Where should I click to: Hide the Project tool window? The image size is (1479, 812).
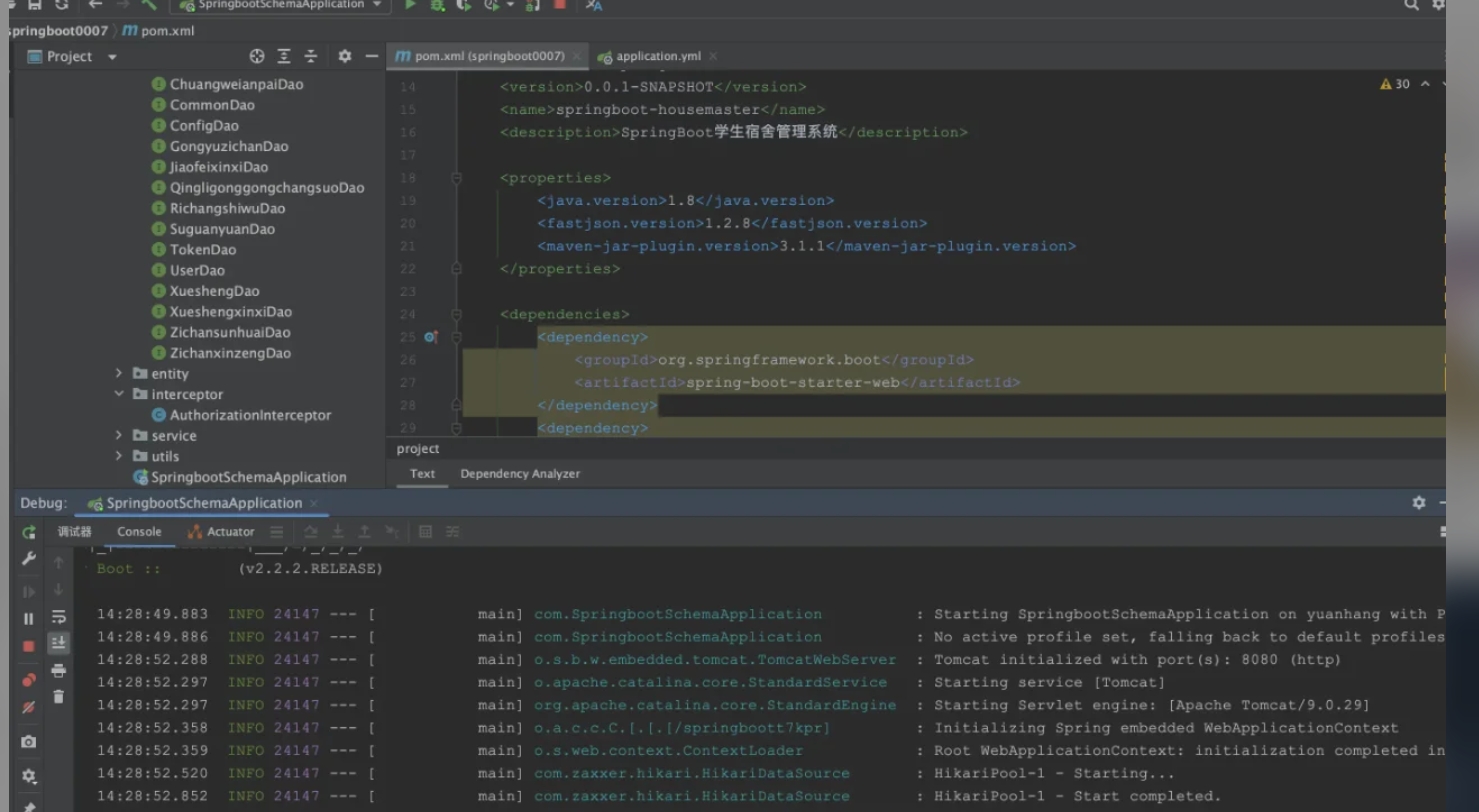(x=372, y=56)
